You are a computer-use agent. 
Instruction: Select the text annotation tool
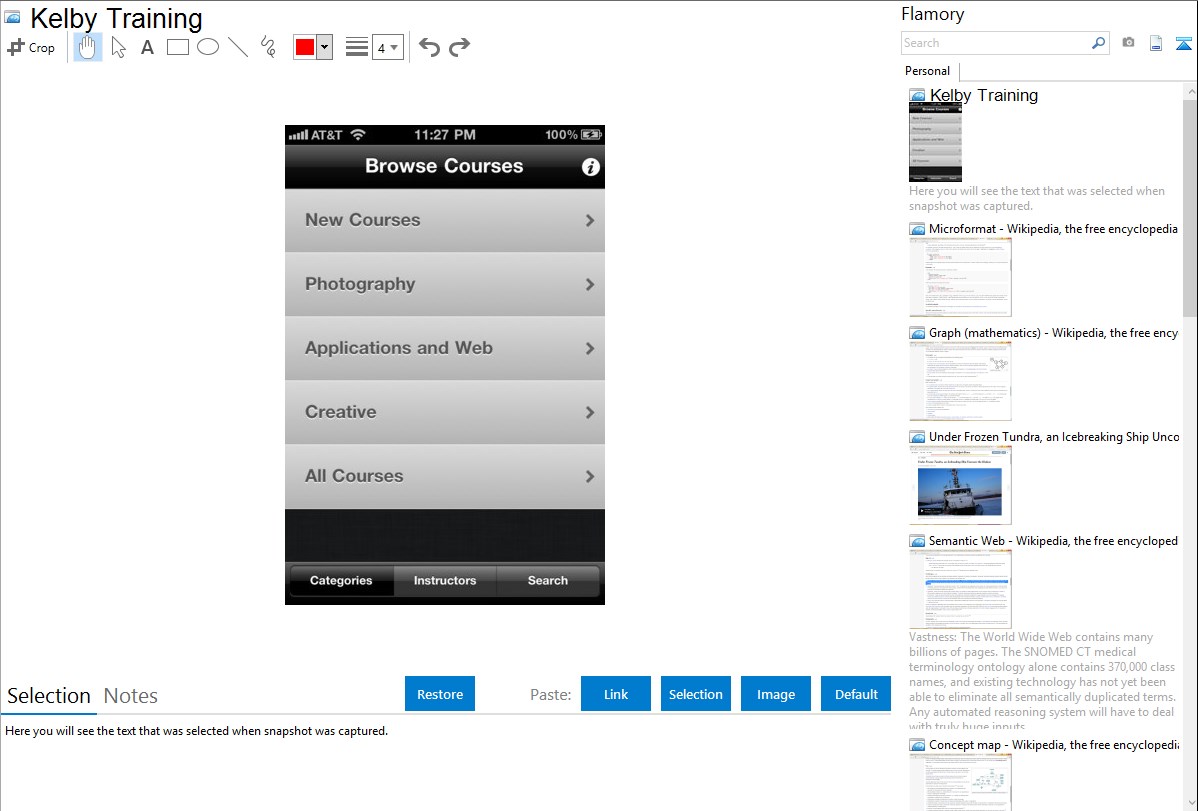tap(147, 47)
